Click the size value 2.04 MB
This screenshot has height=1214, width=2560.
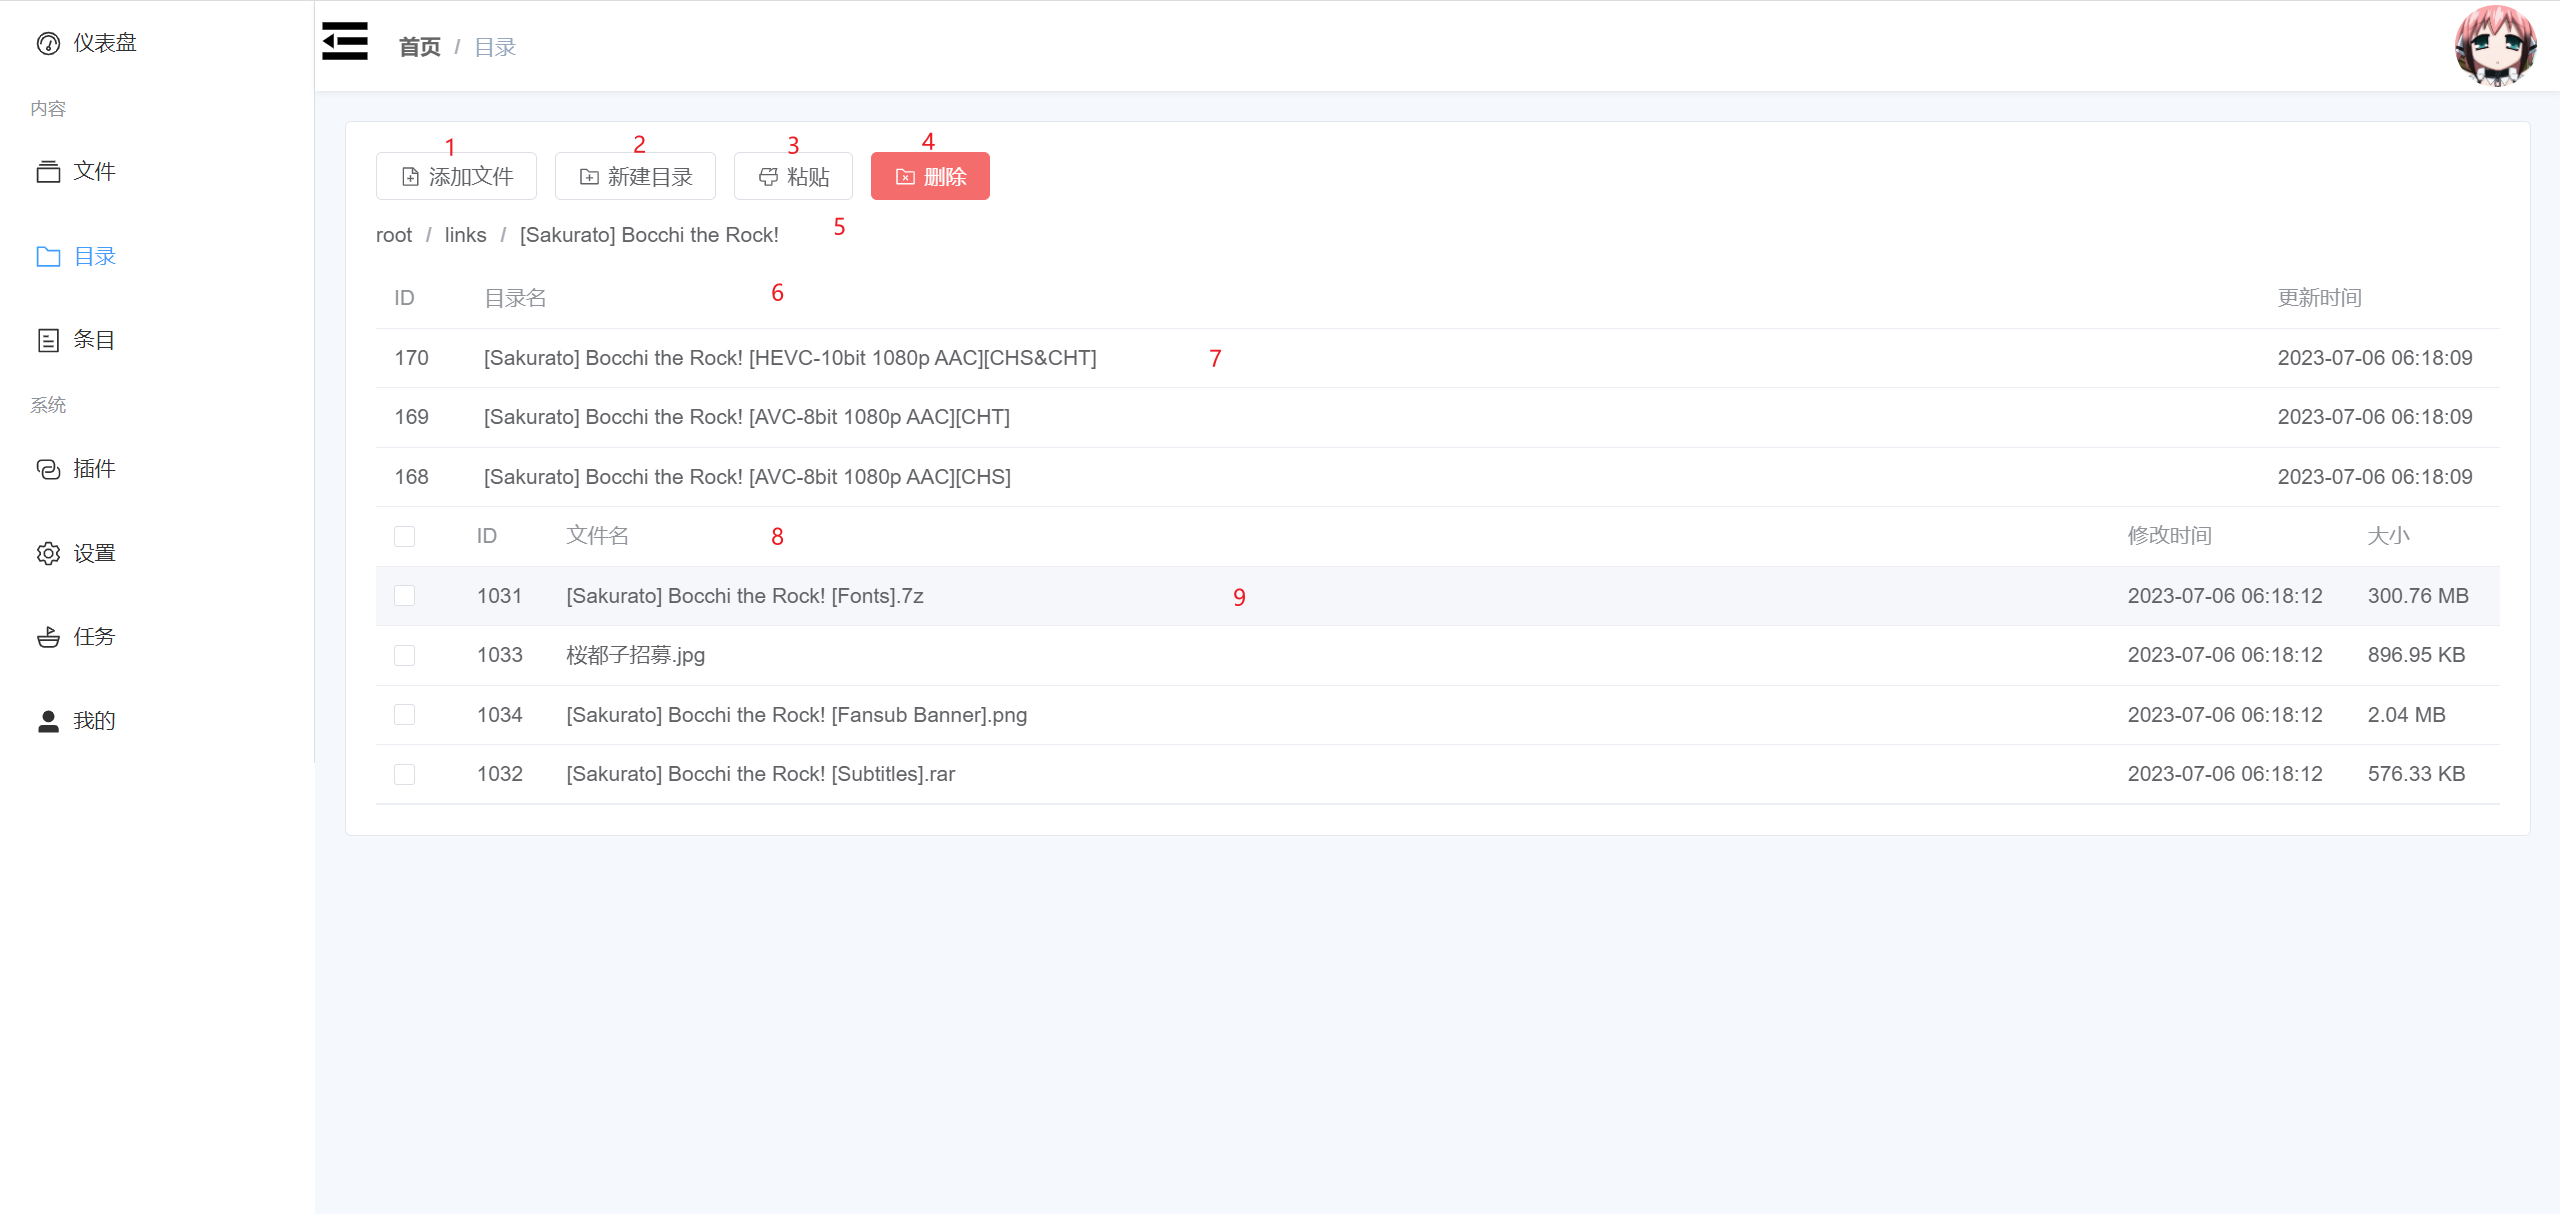[x=2406, y=715]
